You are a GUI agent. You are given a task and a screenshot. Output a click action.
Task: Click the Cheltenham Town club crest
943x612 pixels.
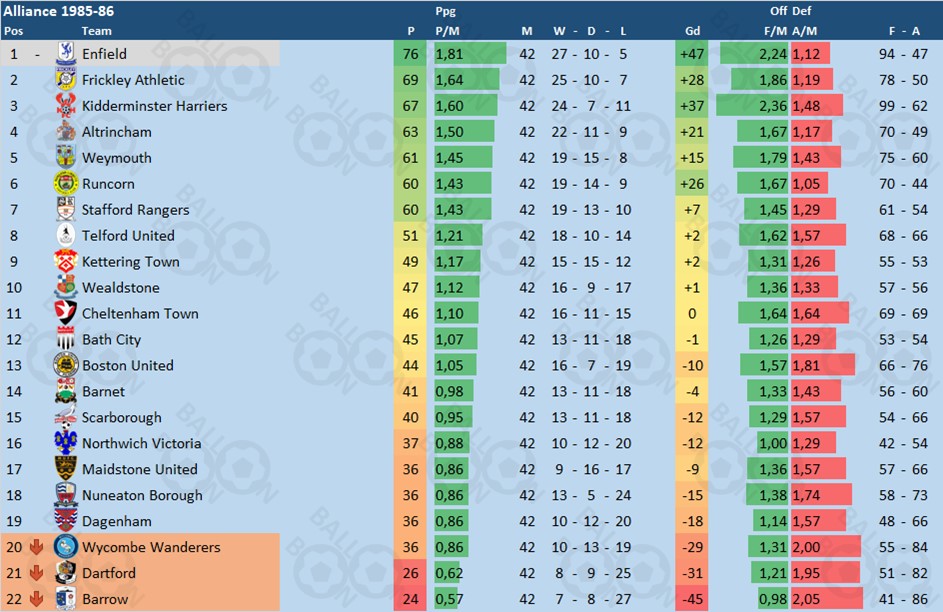coord(66,313)
